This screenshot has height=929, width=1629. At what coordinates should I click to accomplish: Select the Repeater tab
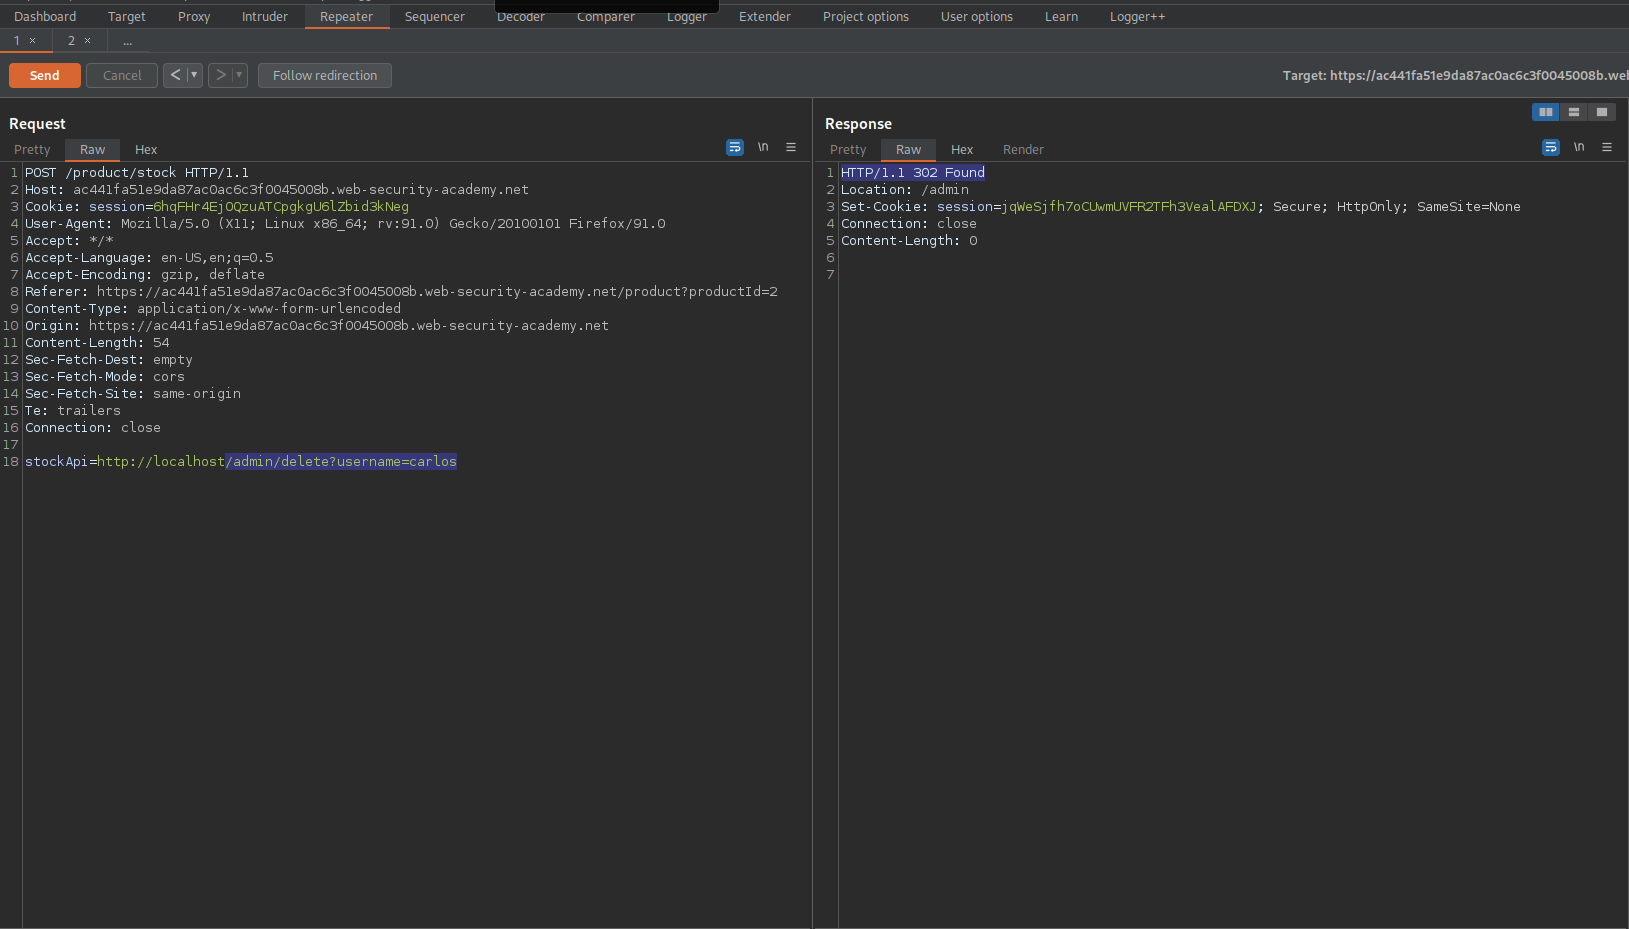347,17
